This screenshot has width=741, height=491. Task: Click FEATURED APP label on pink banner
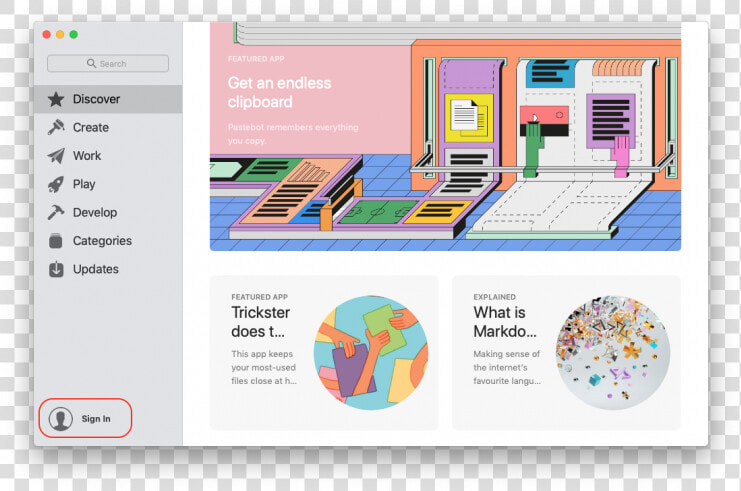tap(256, 59)
